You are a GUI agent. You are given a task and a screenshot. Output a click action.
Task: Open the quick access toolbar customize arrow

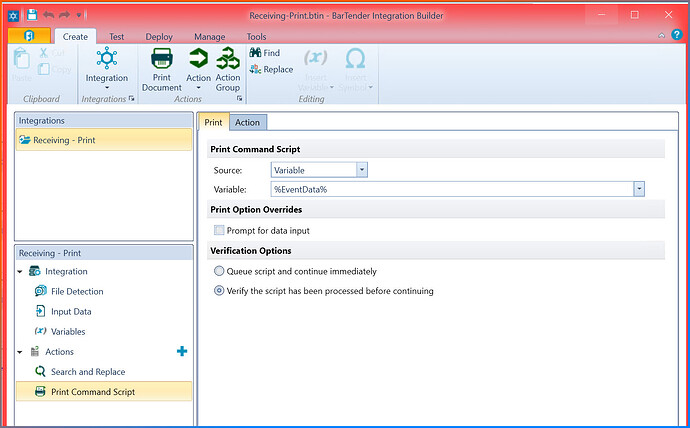coord(79,15)
